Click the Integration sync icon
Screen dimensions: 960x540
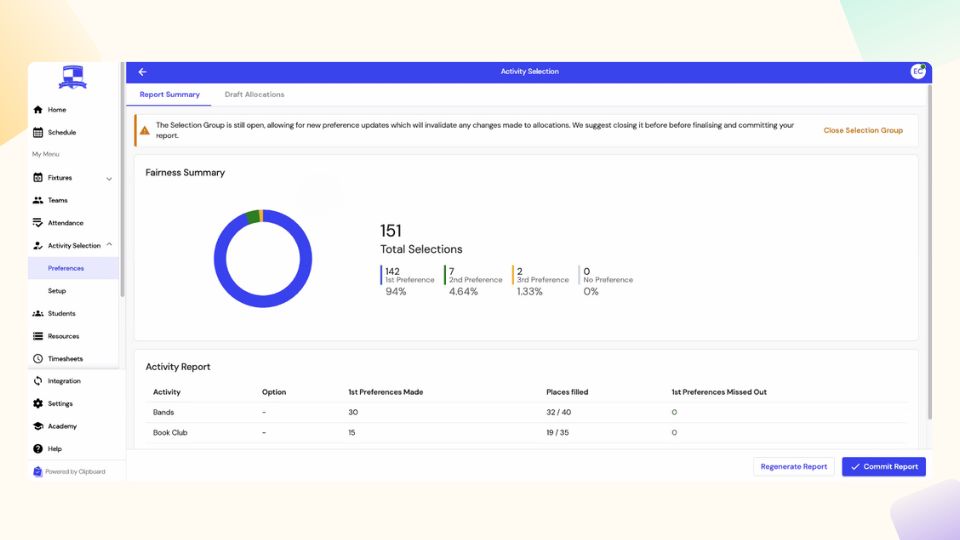38,381
